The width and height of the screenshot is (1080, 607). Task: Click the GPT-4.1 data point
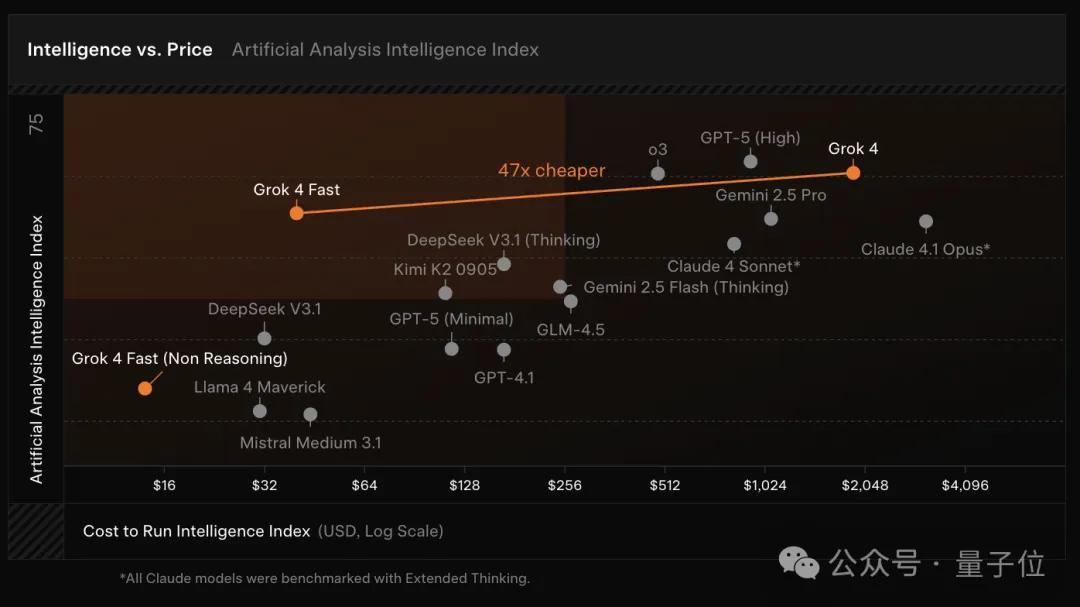click(503, 350)
